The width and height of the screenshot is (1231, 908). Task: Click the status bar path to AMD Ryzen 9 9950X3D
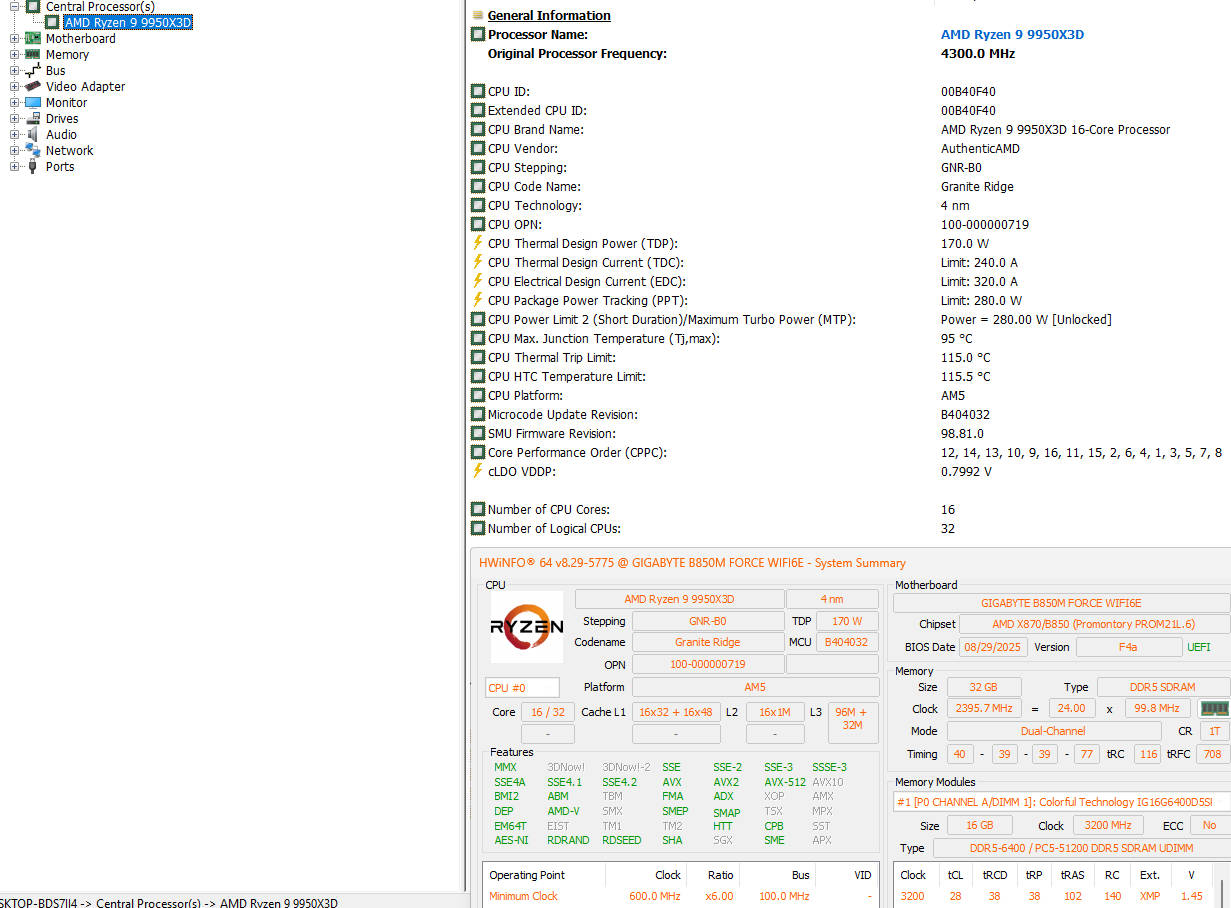(x=169, y=903)
